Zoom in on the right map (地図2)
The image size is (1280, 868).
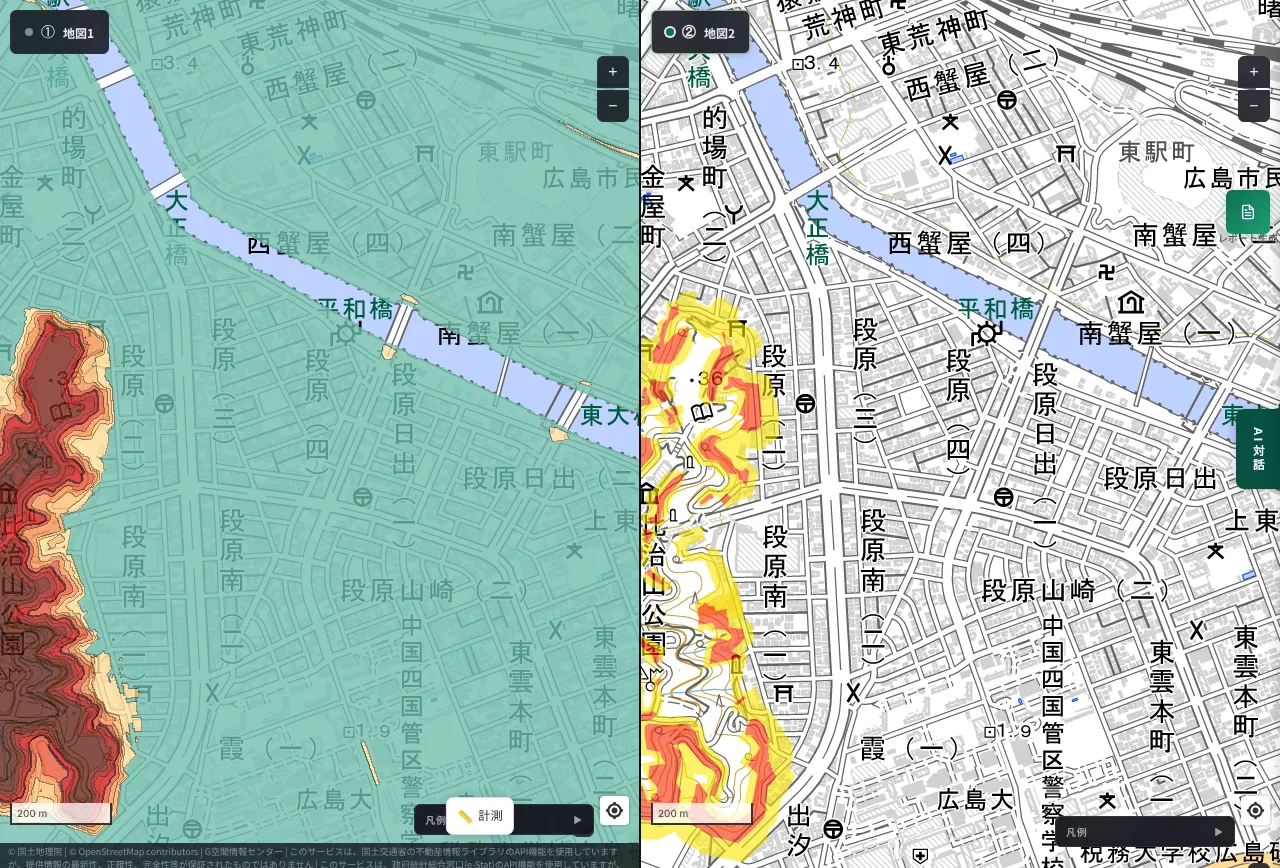[1254, 72]
